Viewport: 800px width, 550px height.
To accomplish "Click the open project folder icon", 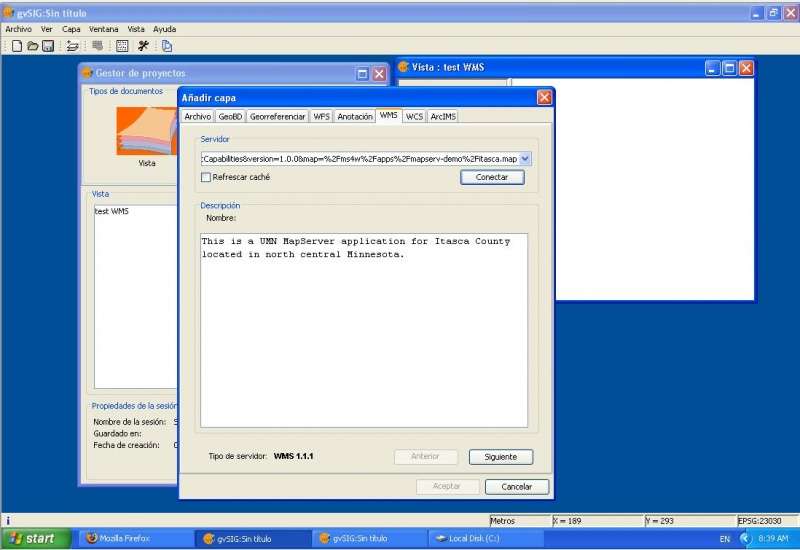I will 32,46.
